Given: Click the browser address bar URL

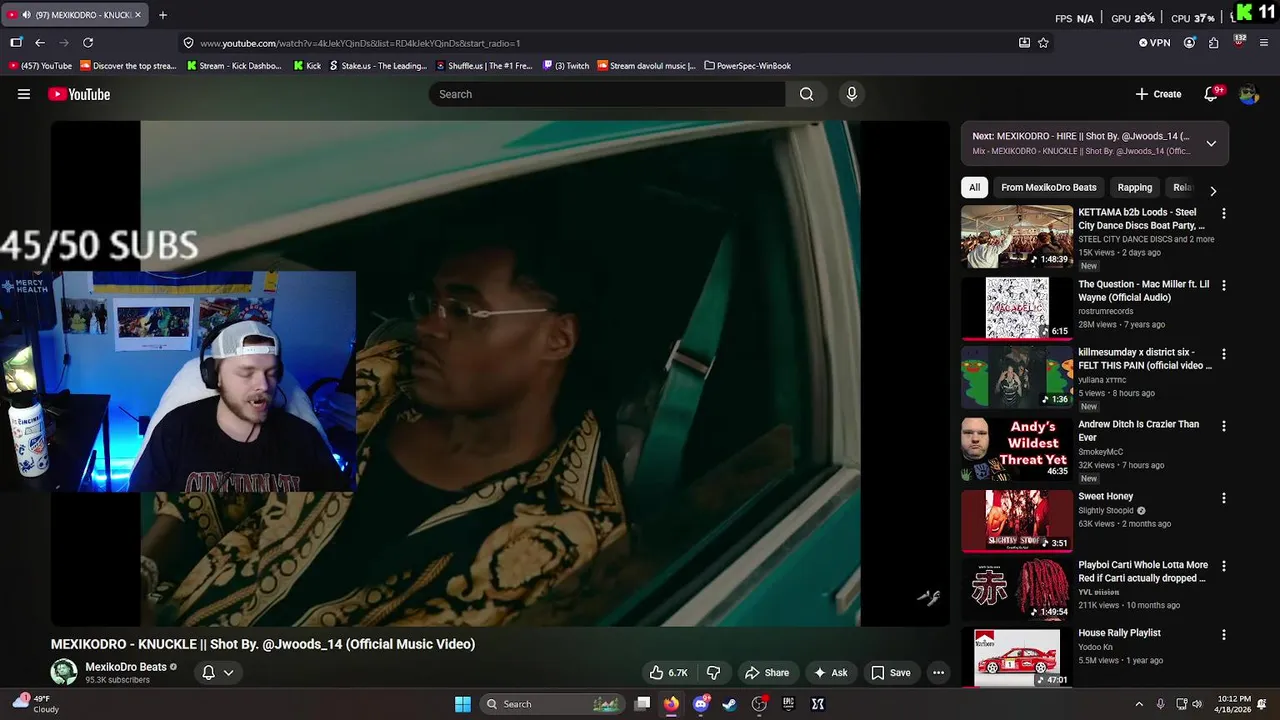Looking at the screenshot, I should point(360,43).
